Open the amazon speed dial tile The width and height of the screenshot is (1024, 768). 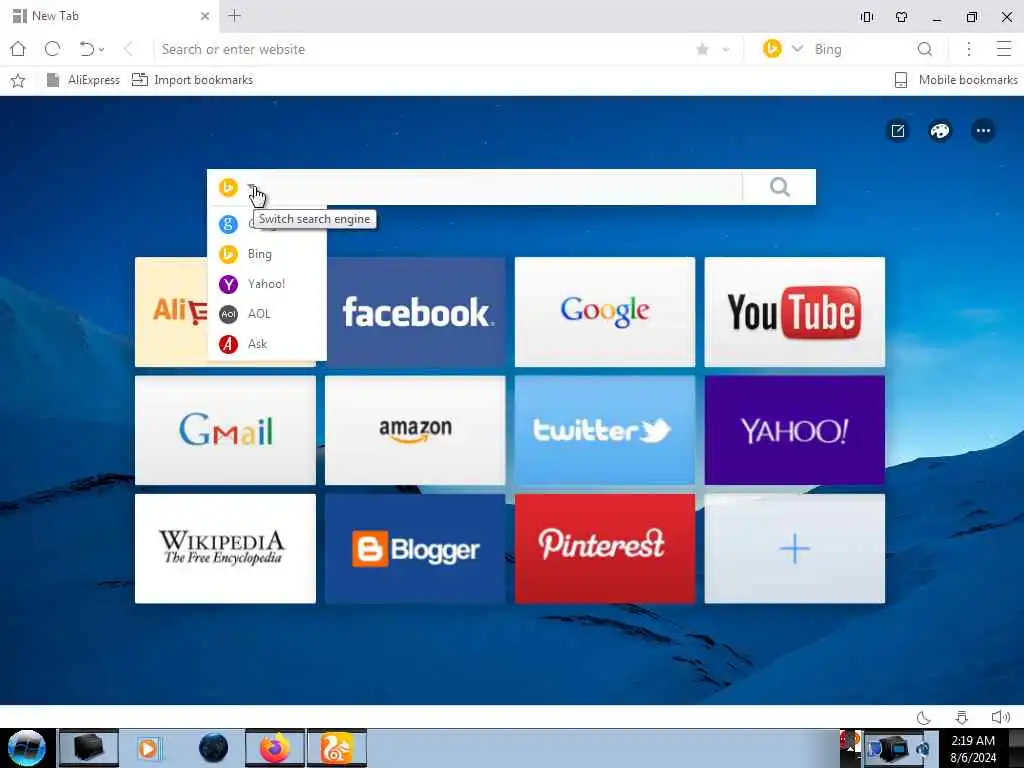(x=415, y=430)
